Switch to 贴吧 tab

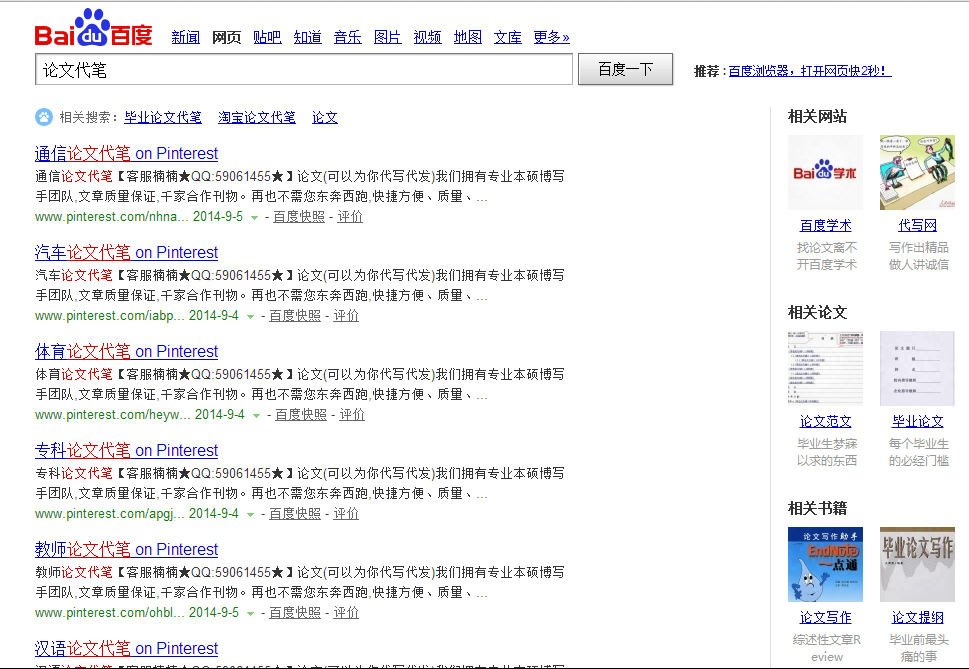(x=267, y=37)
